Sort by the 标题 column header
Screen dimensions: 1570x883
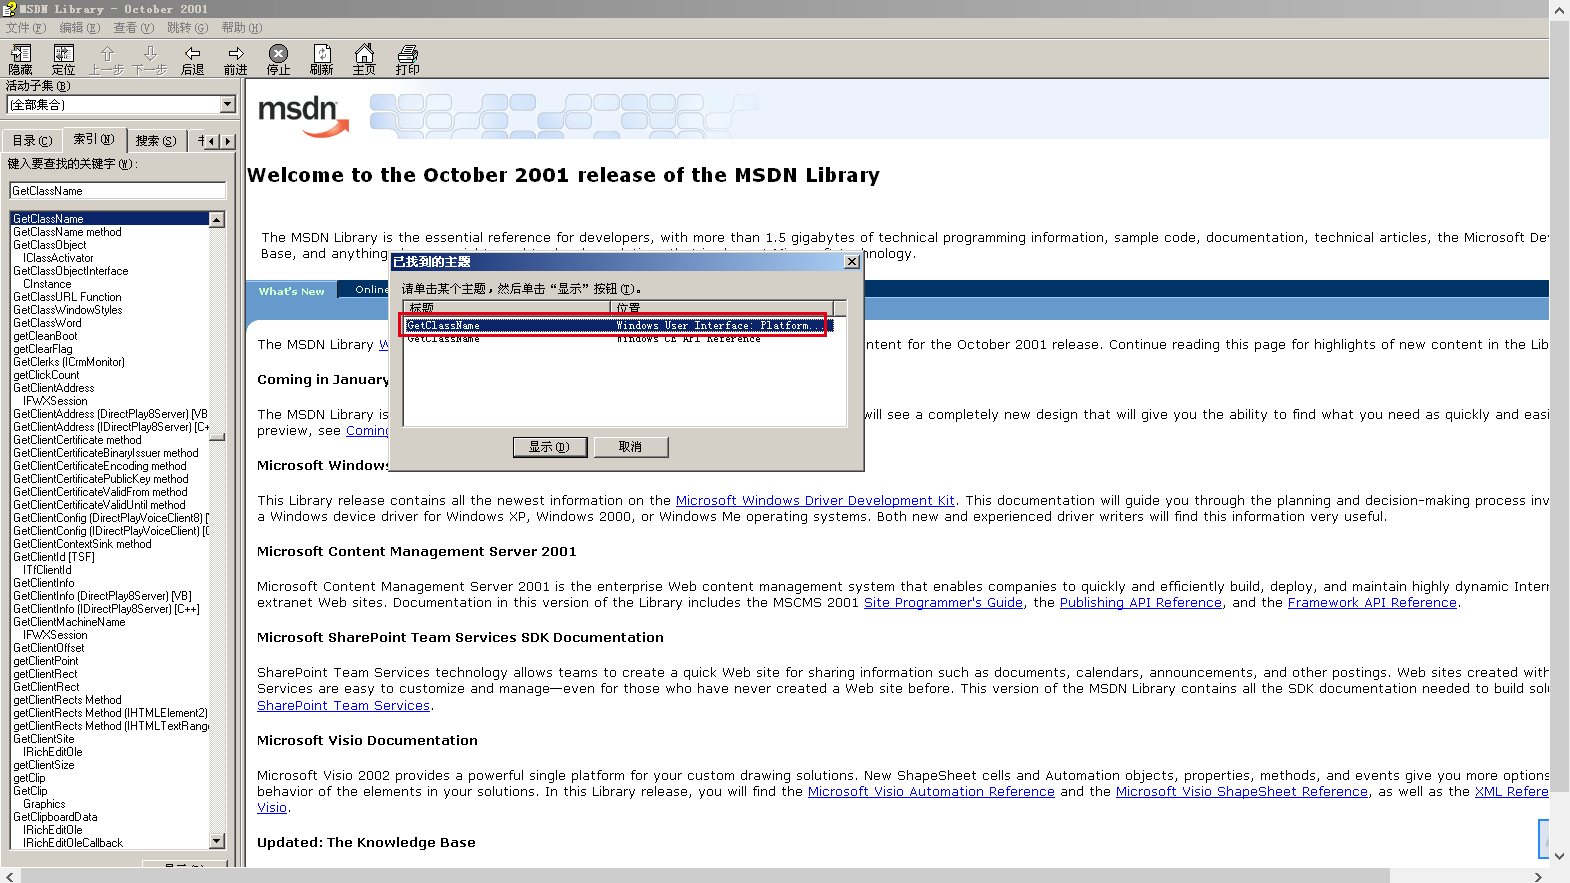(507, 308)
